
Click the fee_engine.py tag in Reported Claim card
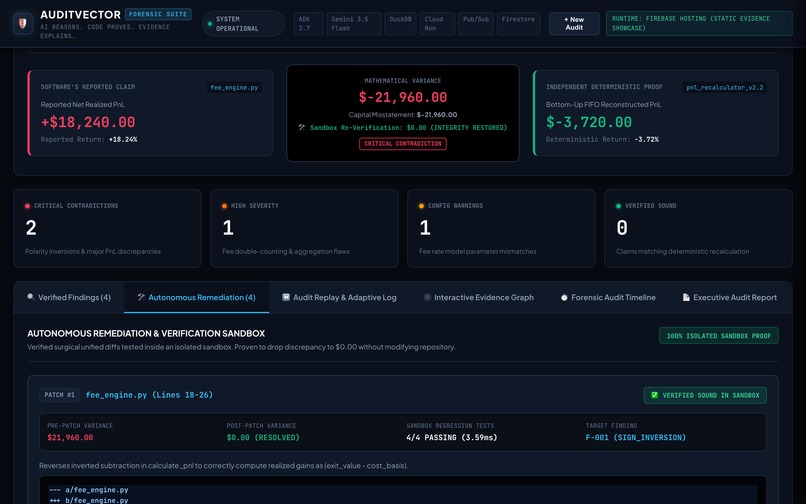(x=234, y=87)
